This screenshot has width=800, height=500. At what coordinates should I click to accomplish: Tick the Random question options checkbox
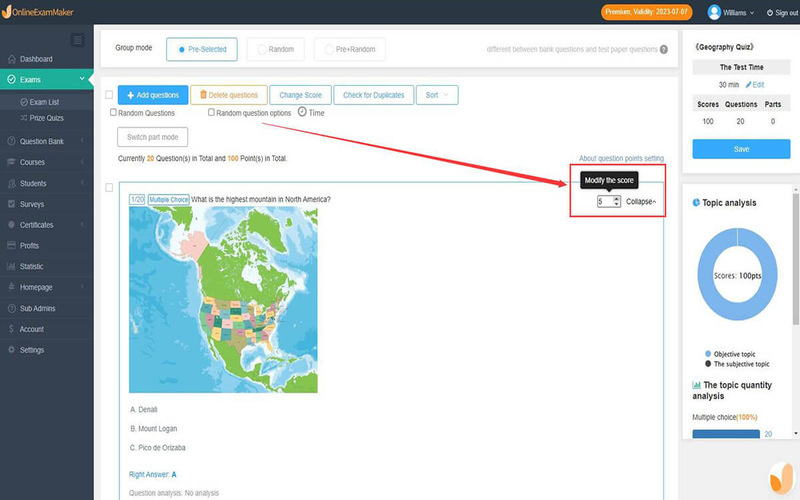[211, 113]
